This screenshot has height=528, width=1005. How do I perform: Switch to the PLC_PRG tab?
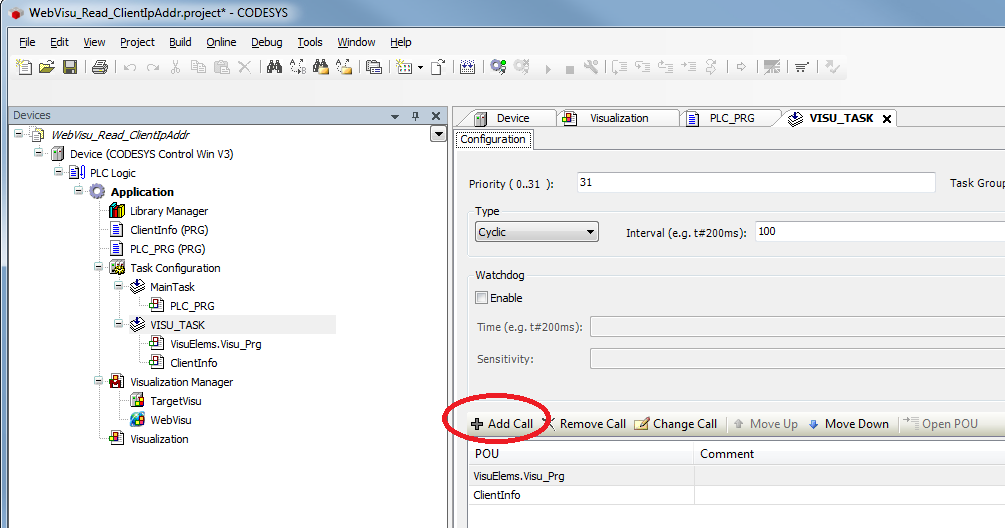click(x=730, y=118)
